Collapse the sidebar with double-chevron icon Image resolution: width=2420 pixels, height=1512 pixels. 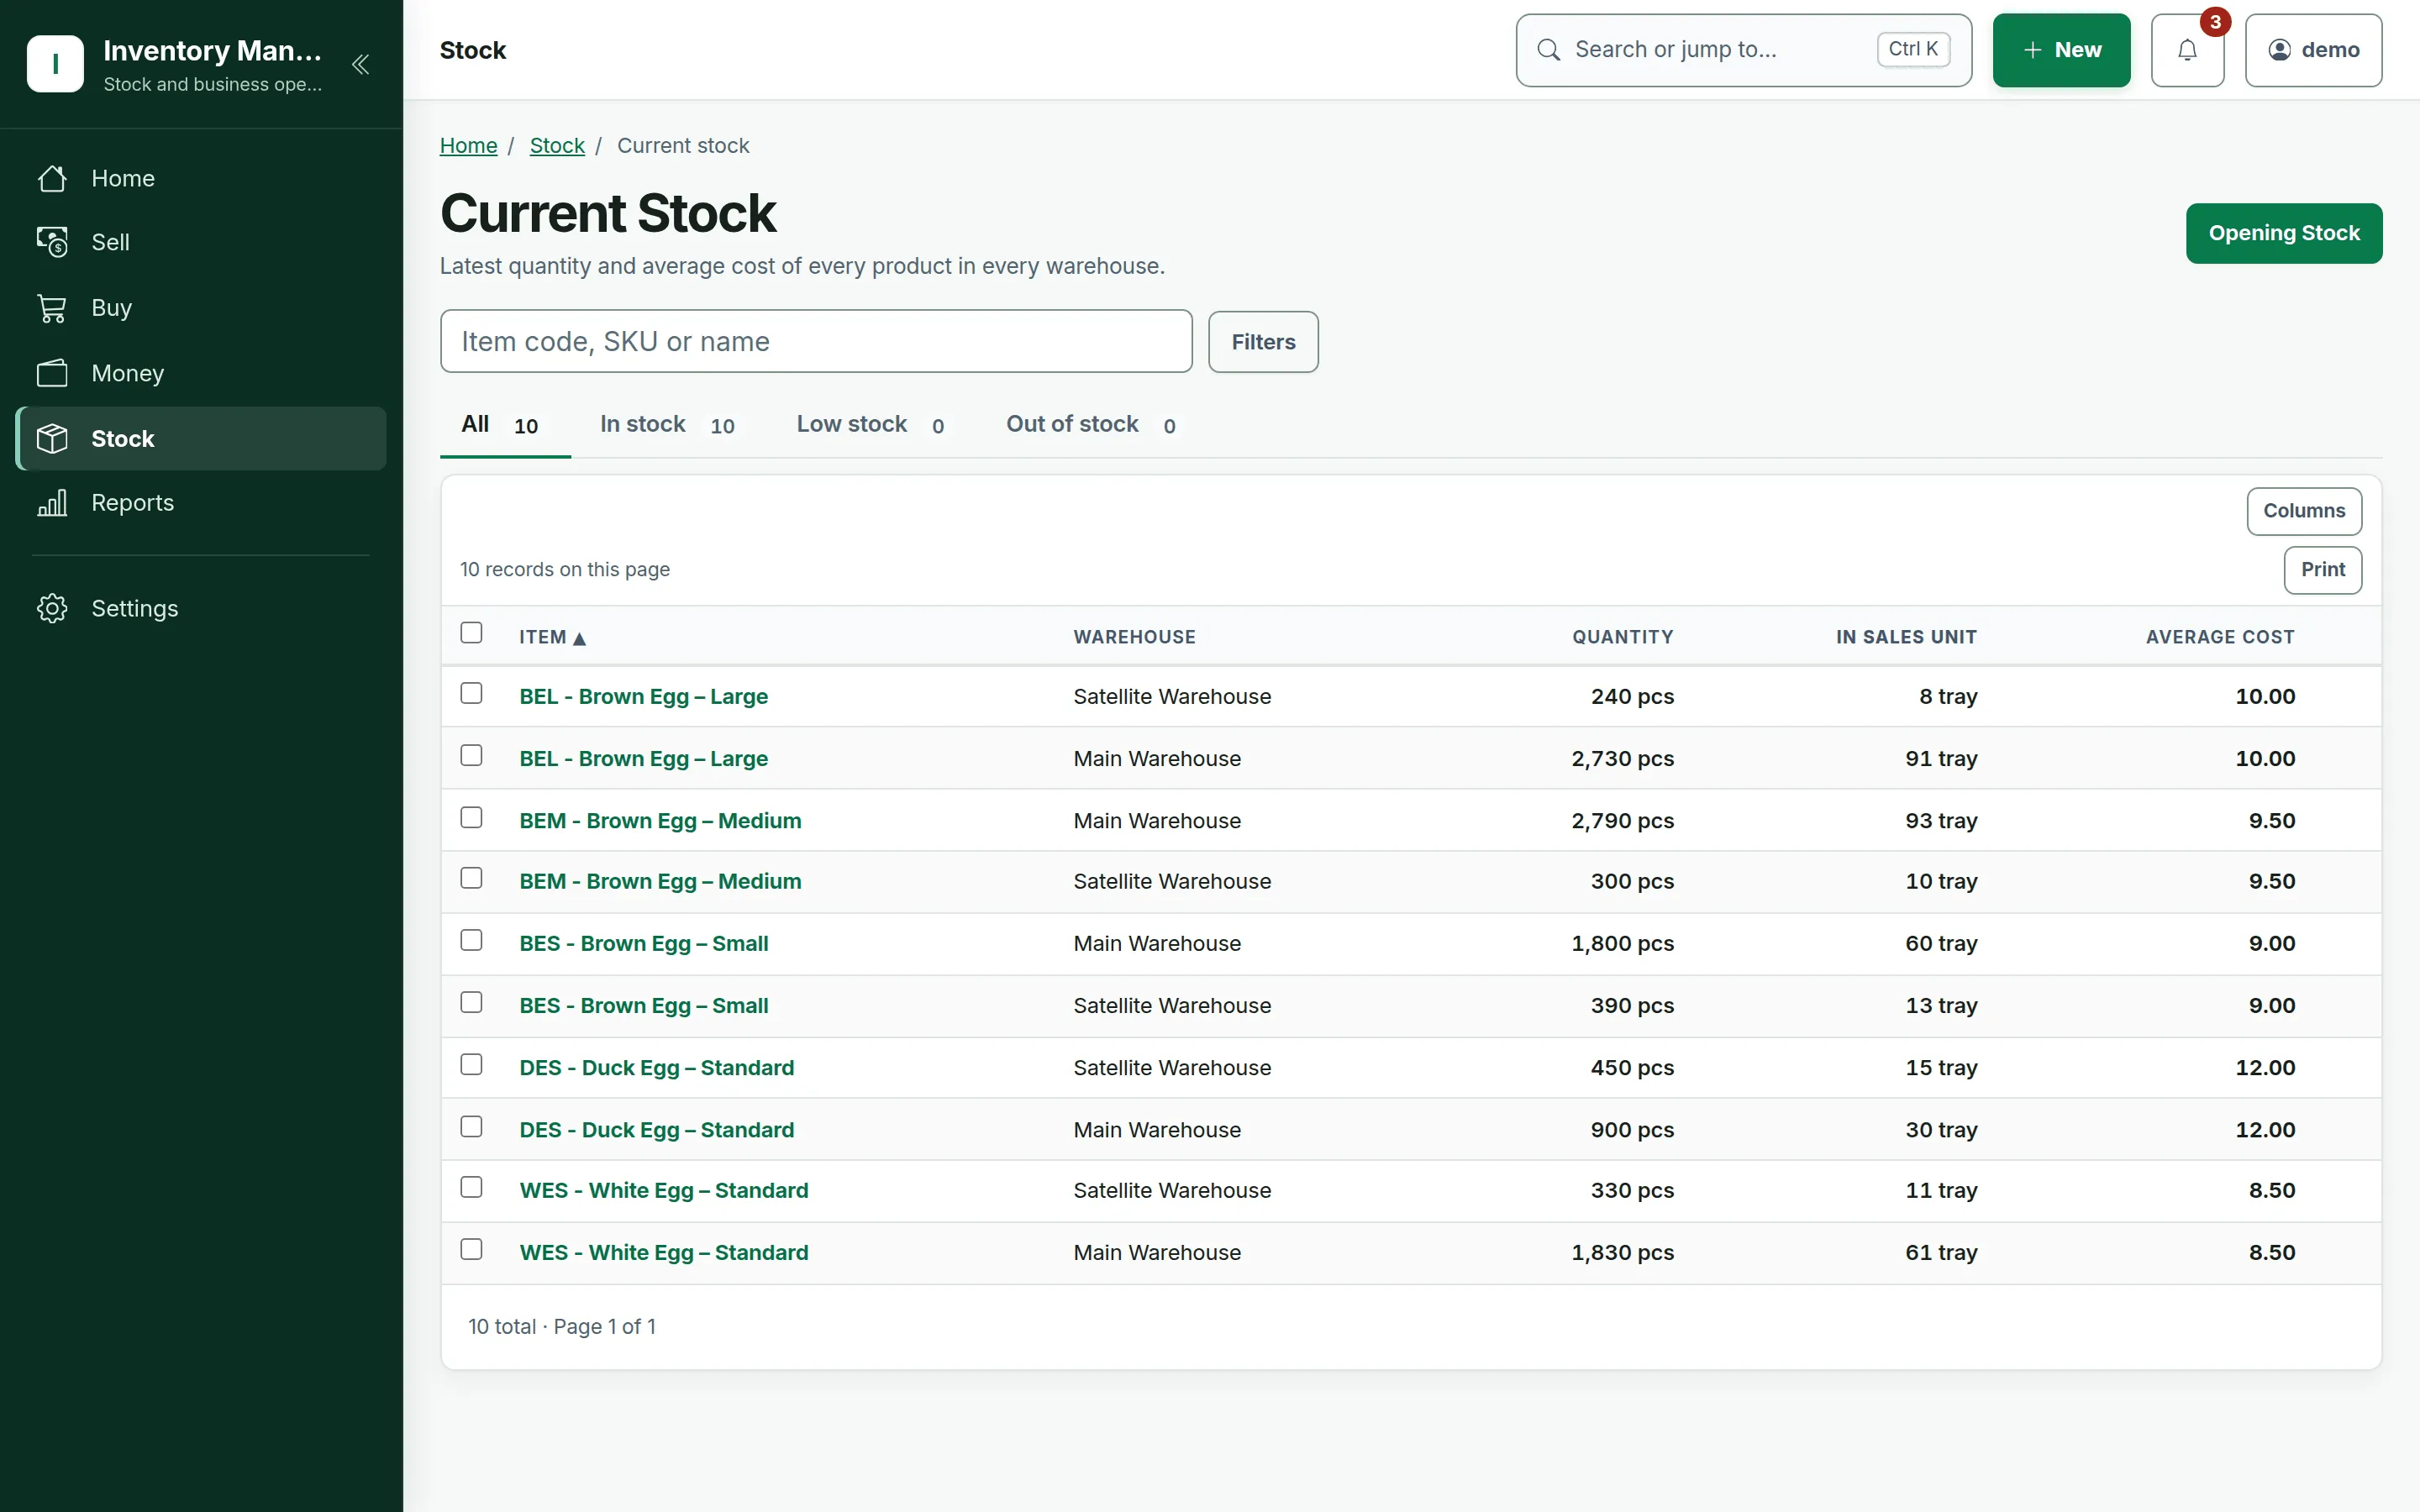(x=360, y=64)
